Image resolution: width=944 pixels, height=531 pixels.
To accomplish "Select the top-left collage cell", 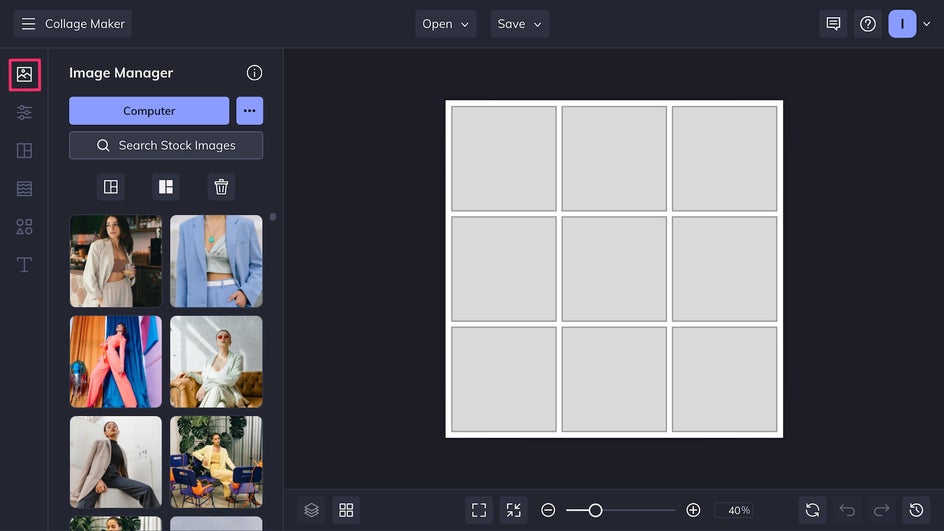I will click(x=504, y=159).
